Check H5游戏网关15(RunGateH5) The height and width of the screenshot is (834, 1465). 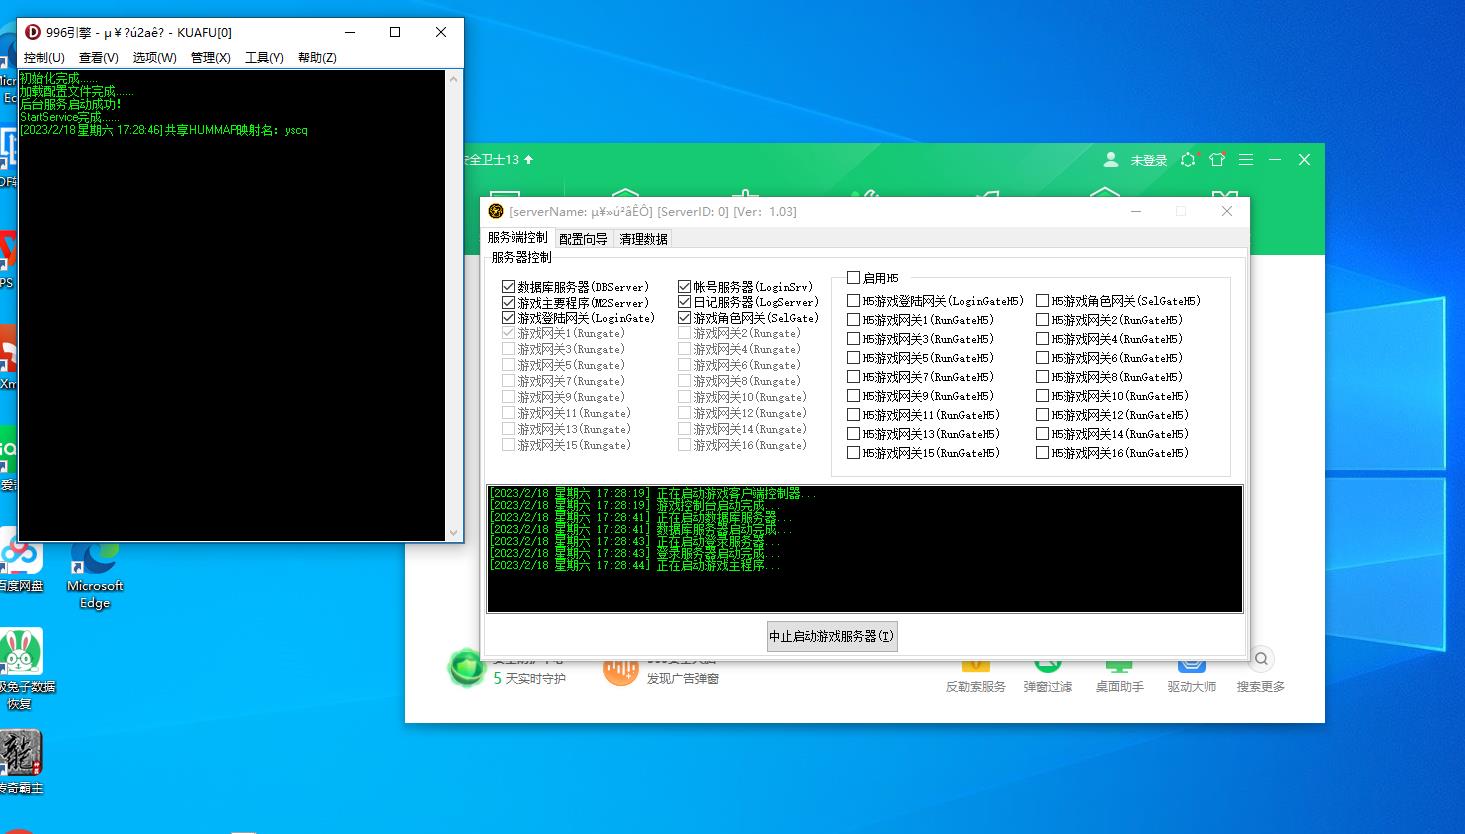853,453
